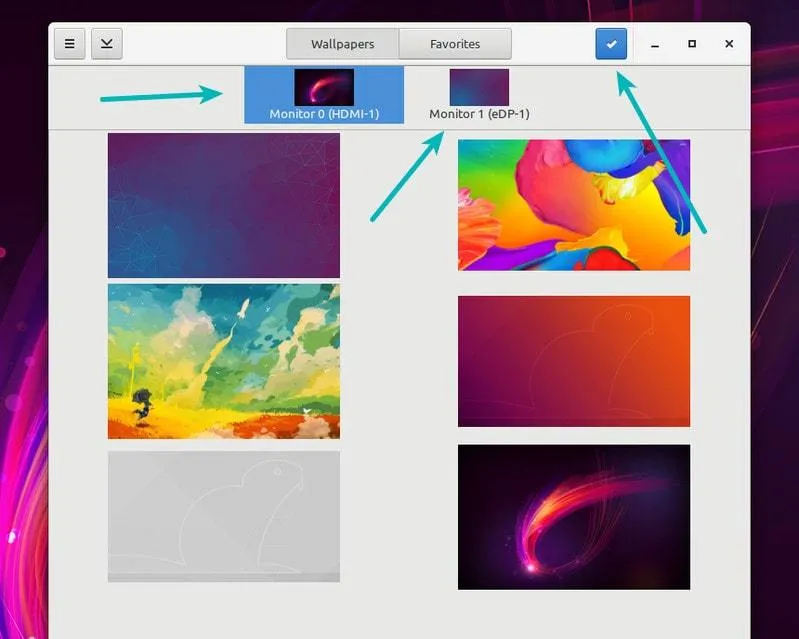This screenshot has width=799, height=639.
Task: Choose the colorful abstract paint wallpaper
Action: click(x=574, y=205)
